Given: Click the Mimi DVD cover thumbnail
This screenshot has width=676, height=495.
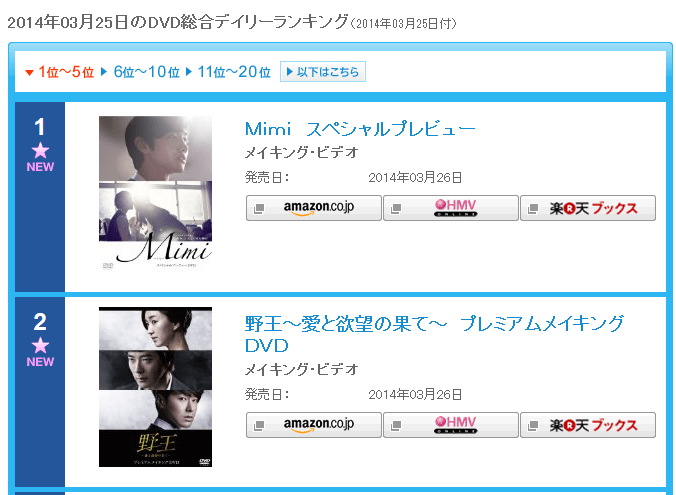Looking at the screenshot, I should pos(155,193).
